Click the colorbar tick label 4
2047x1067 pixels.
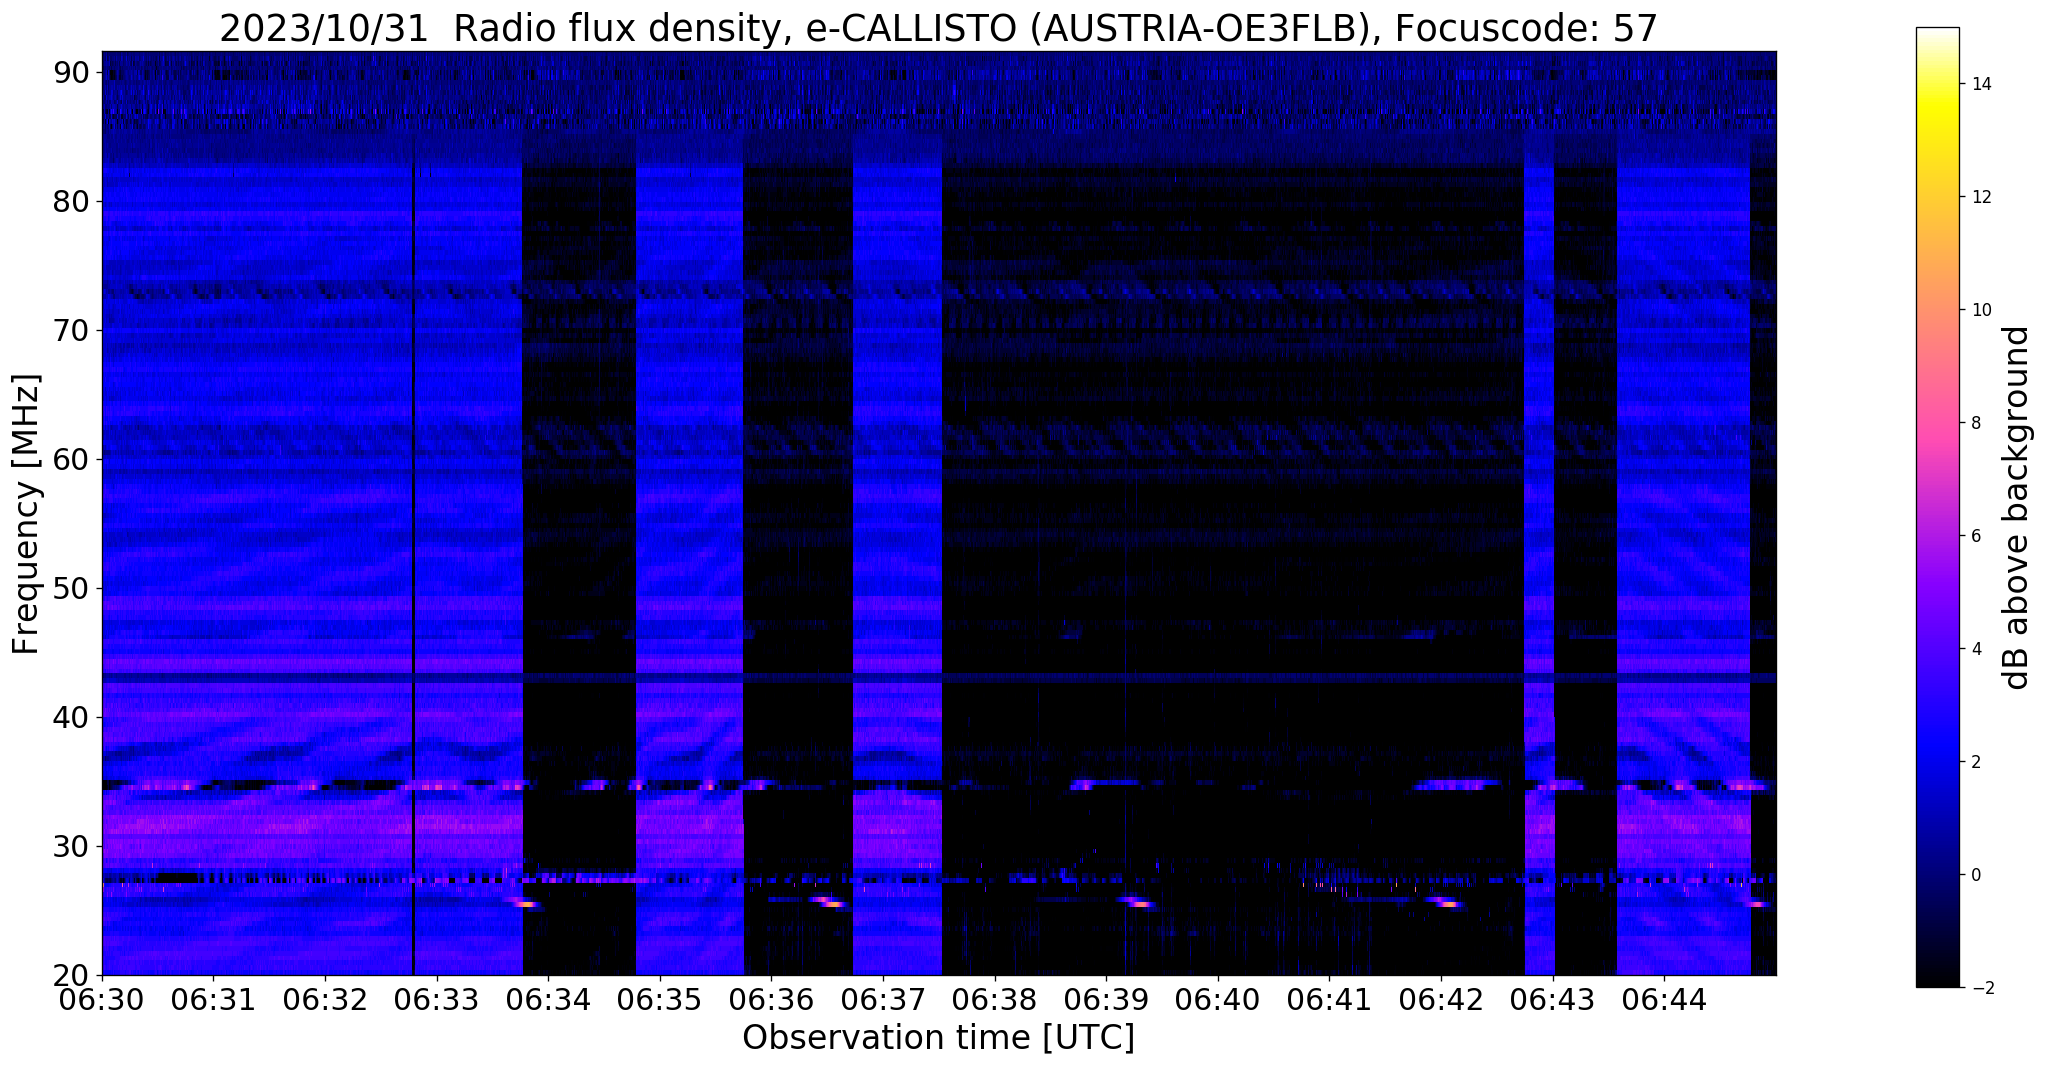pos(1975,649)
